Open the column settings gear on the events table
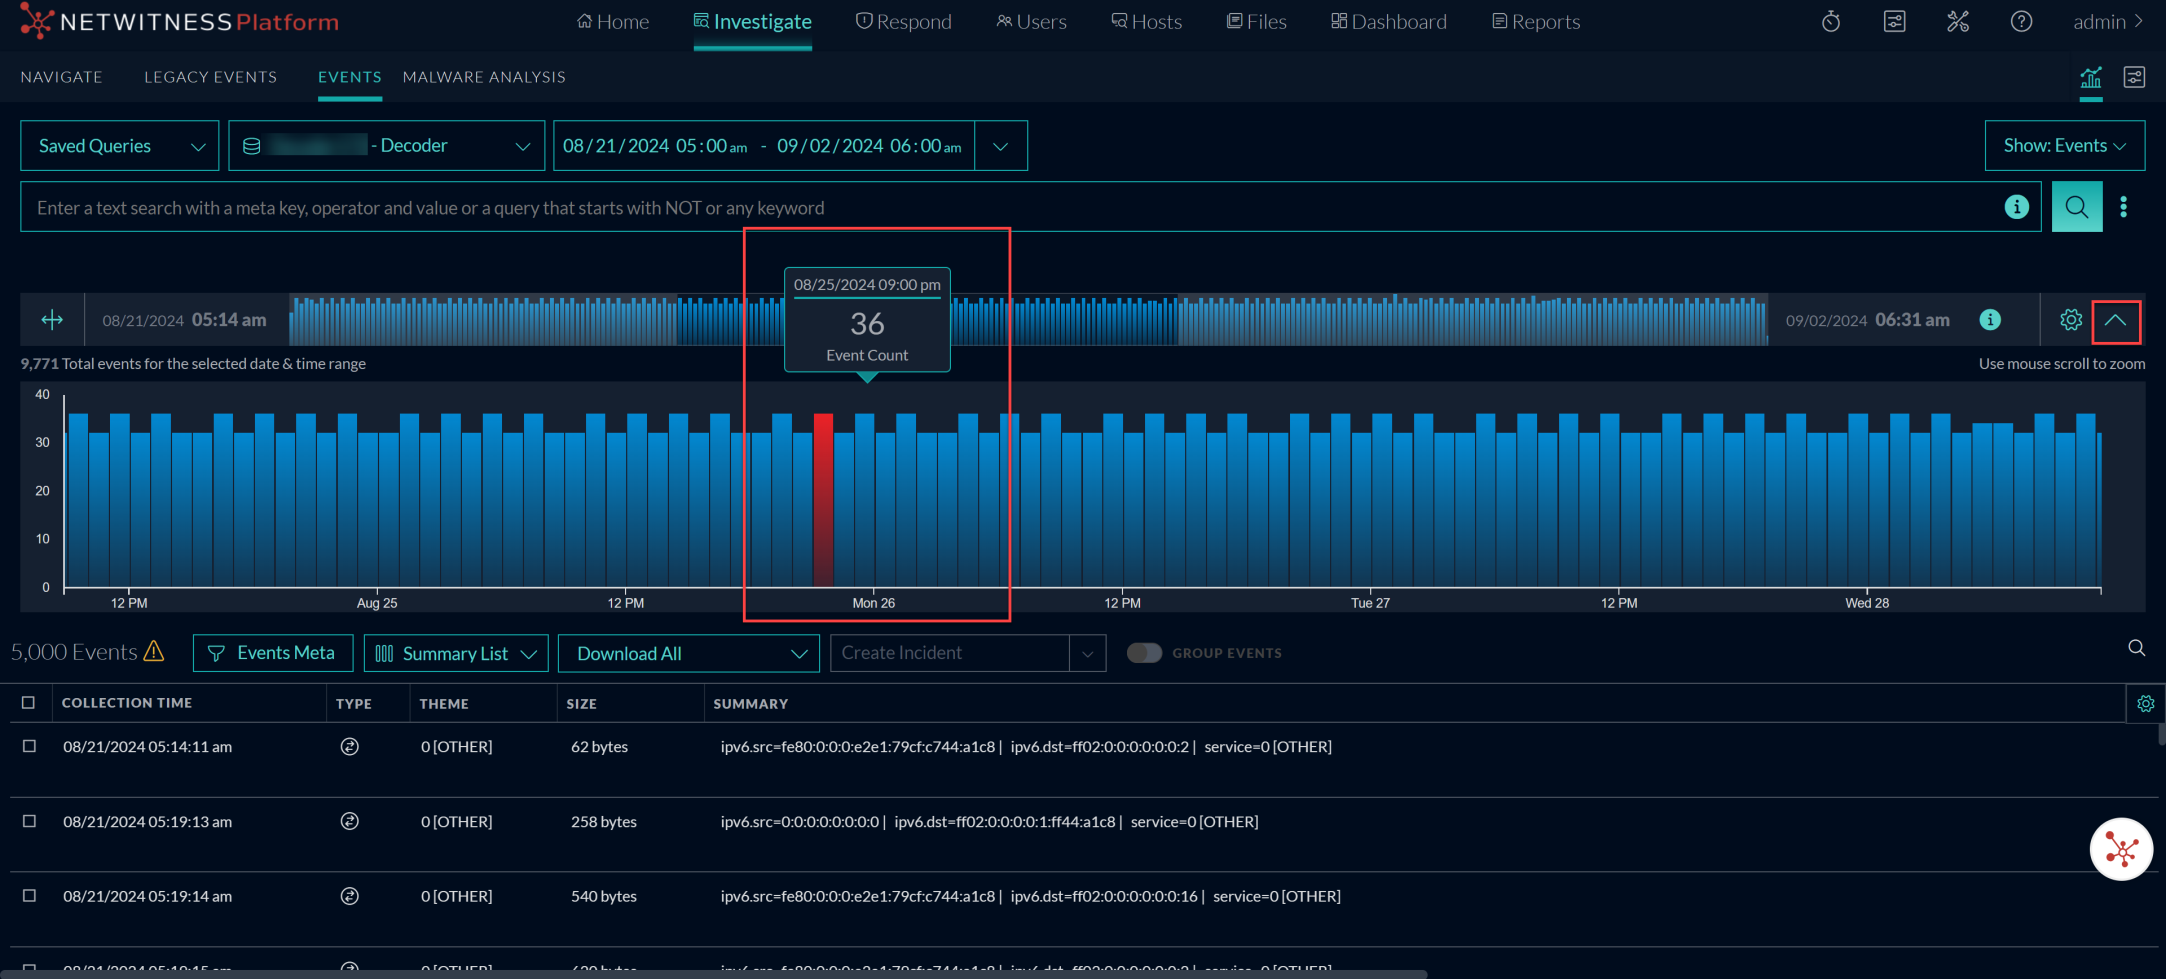 click(2145, 703)
